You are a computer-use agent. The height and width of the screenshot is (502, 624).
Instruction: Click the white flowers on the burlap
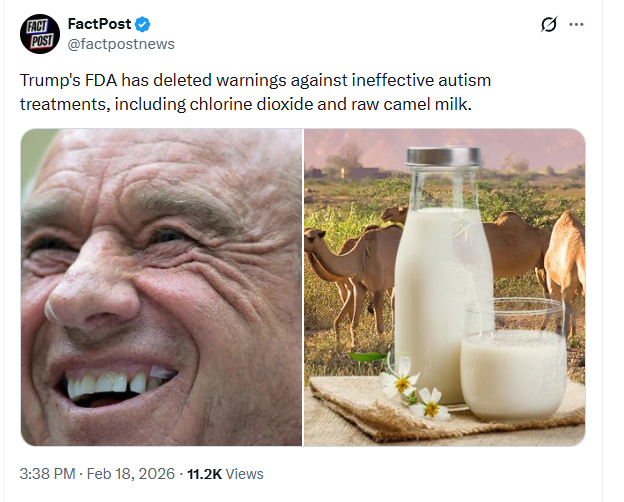click(x=413, y=391)
